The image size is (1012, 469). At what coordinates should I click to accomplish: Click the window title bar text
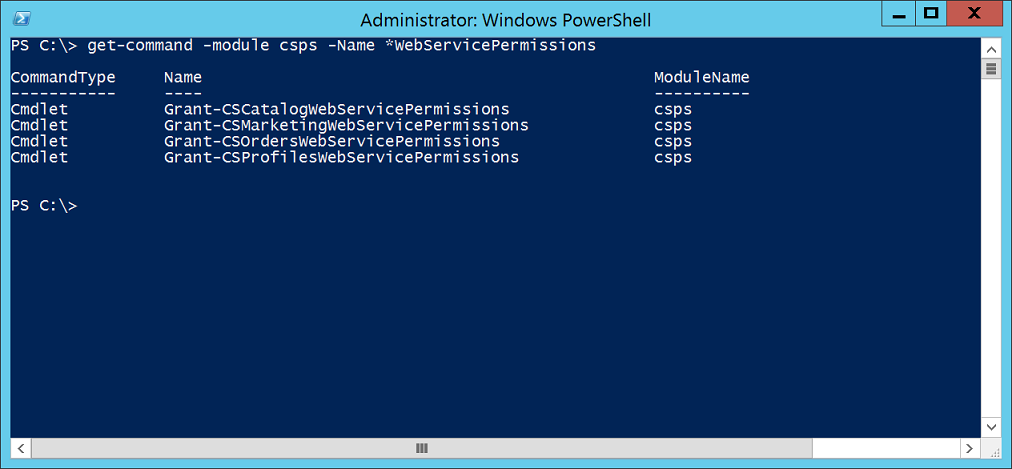pyautogui.click(x=505, y=21)
